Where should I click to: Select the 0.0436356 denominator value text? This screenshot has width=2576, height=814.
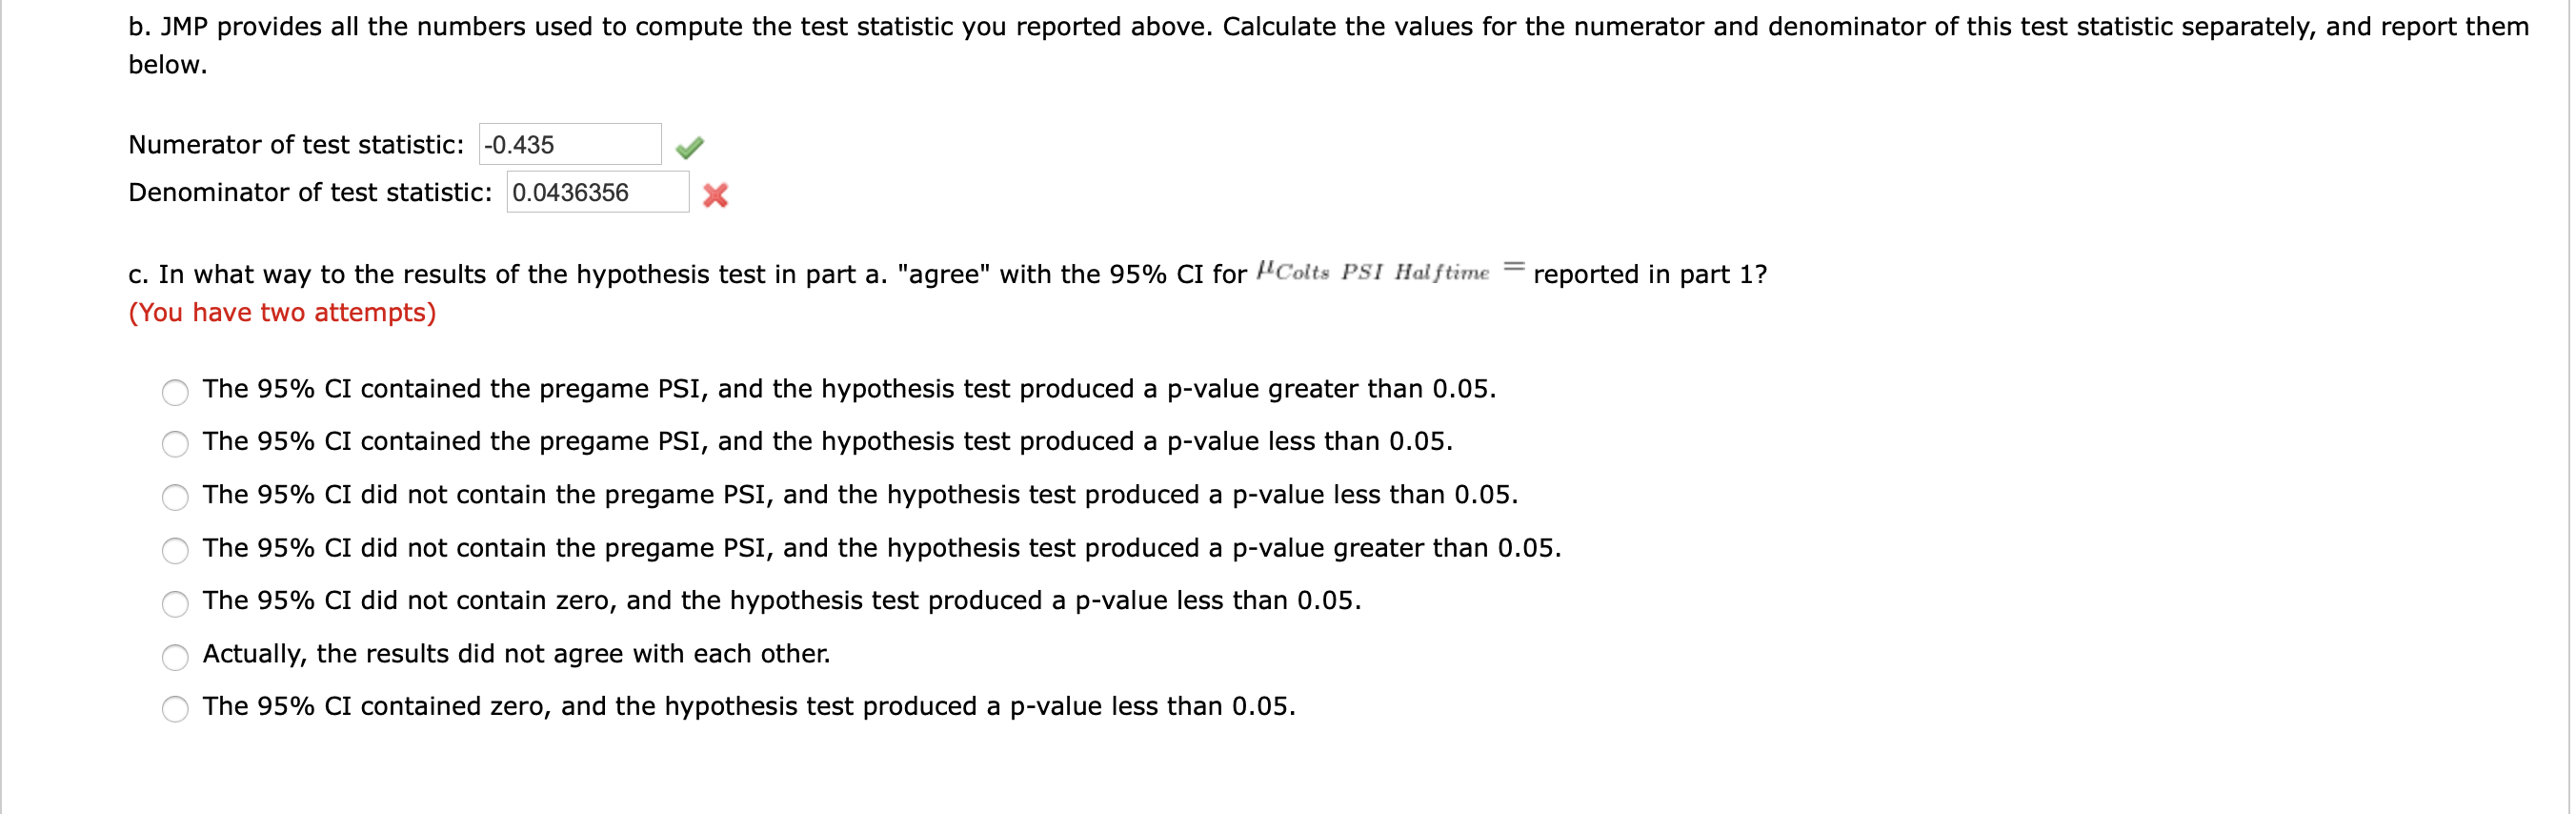570,193
